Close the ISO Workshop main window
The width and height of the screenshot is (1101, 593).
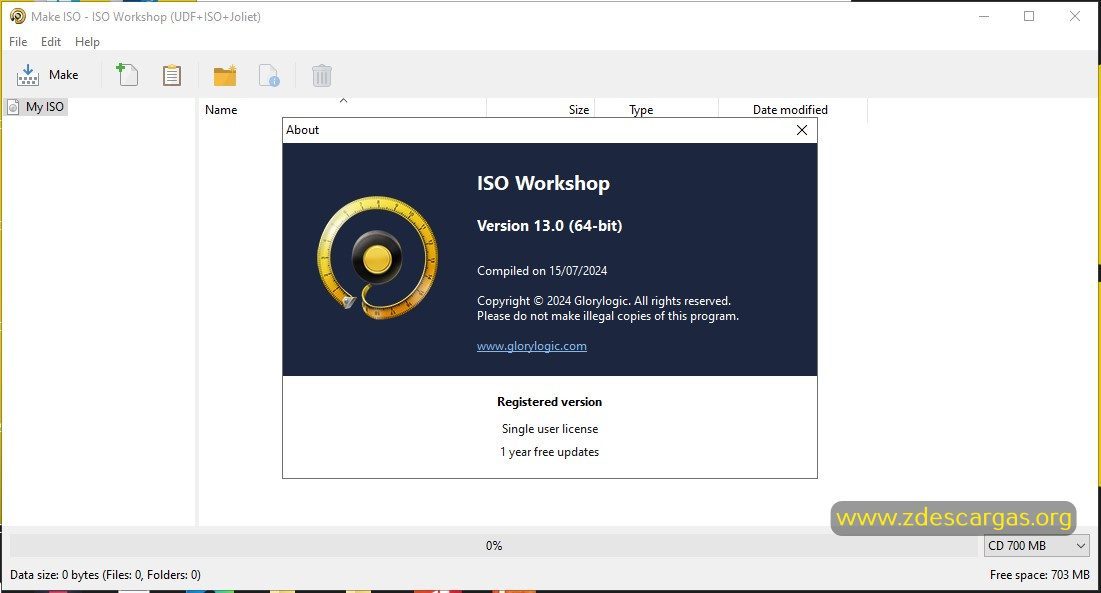coord(1074,16)
